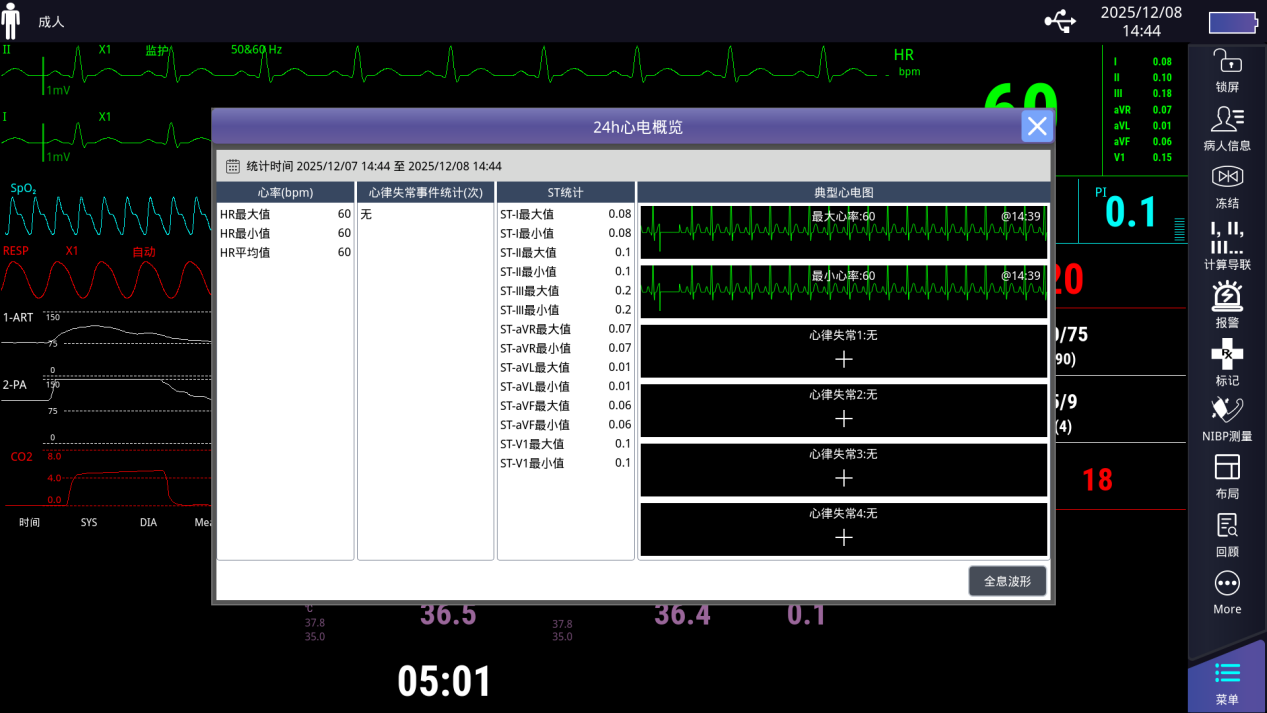Add arrhythmia 1 (心律失常1) plus slot
Screen dimensions: 1267x713
pyautogui.click(x=843, y=359)
